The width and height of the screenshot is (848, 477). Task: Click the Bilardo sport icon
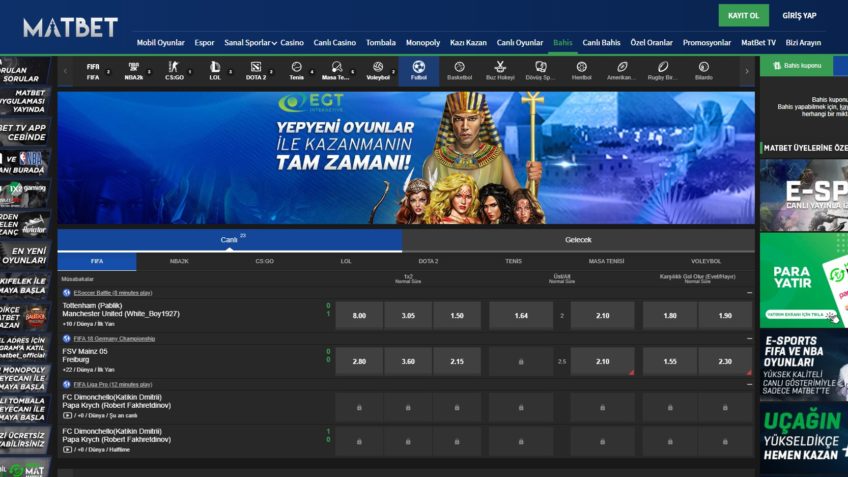tap(703, 70)
